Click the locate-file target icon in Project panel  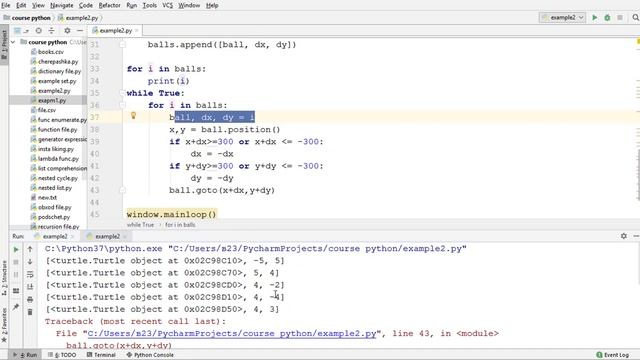(38, 31)
